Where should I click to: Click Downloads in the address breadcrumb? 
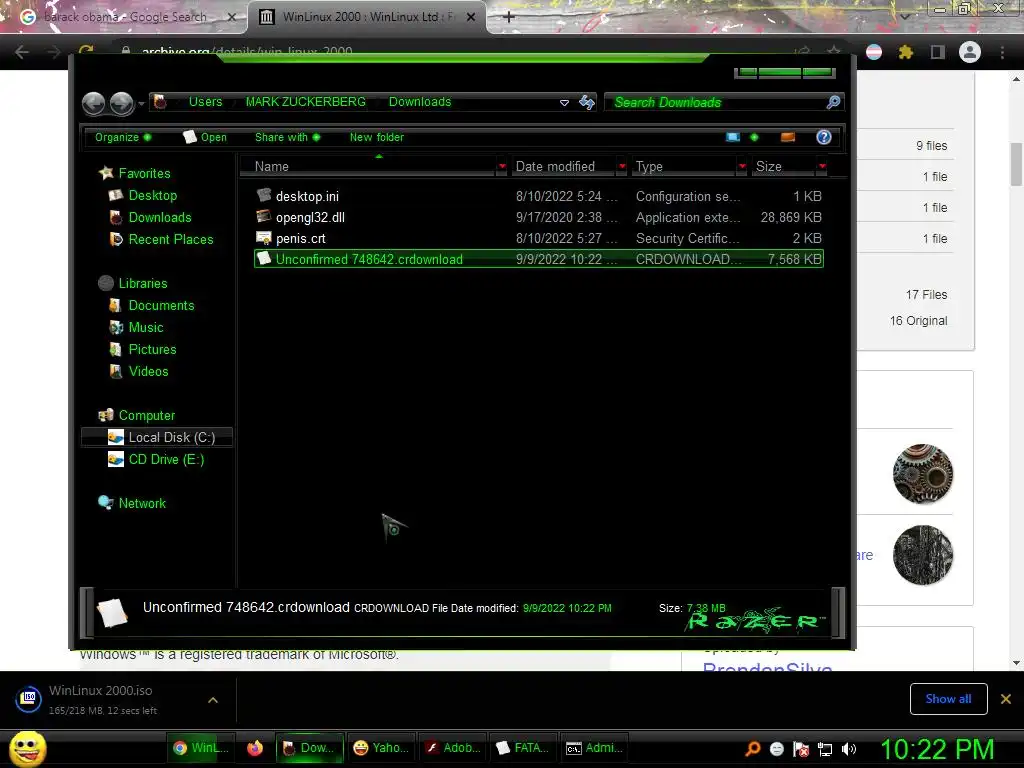420,102
